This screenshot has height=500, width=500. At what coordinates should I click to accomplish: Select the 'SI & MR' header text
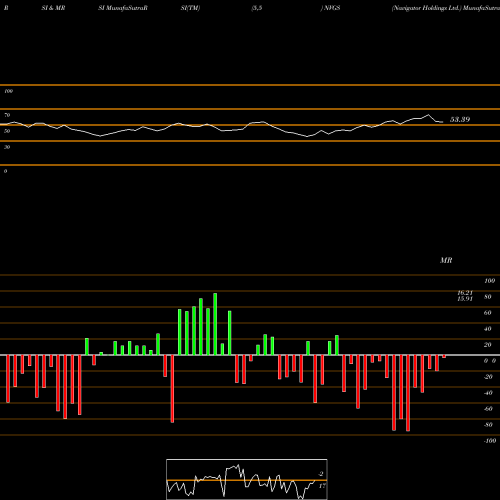53,8
